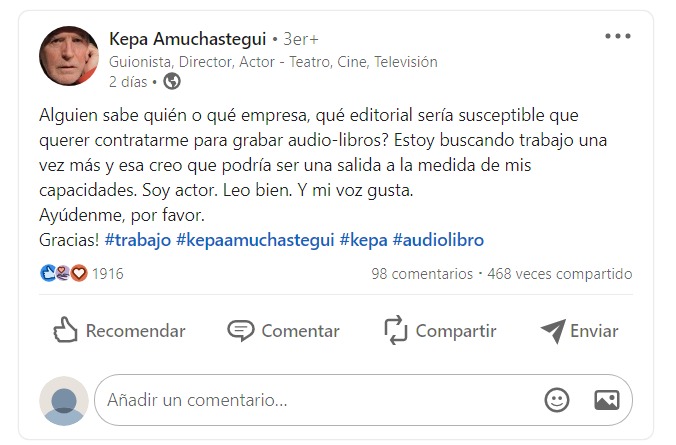This screenshot has height=445, width=676.
Task: Click the add image icon in comment box
Action: [x=607, y=400]
